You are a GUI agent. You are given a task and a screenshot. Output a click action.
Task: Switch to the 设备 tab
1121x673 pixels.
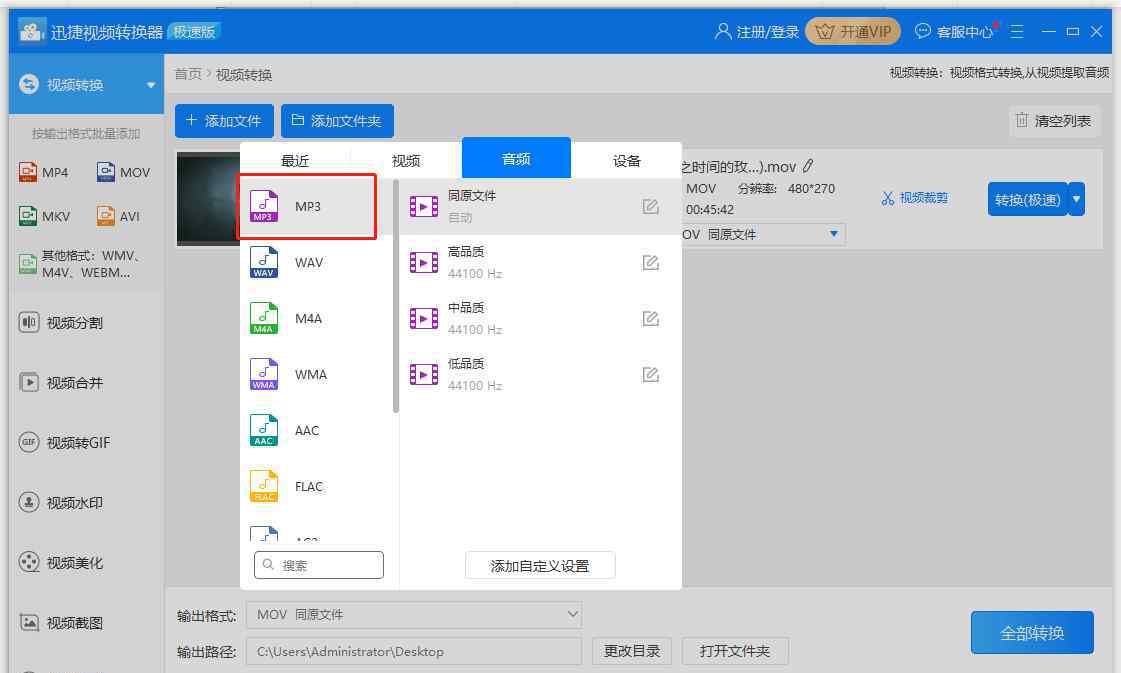pos(626,160)
